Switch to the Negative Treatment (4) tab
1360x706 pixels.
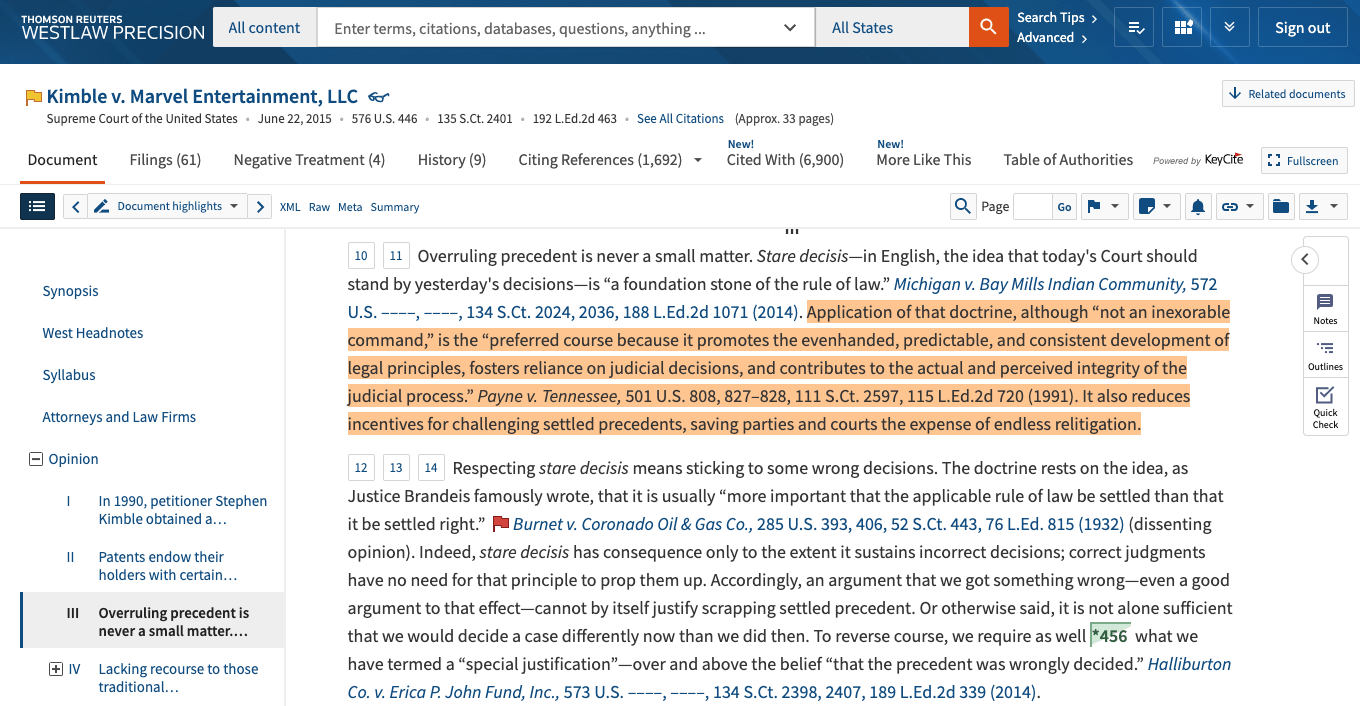[x=309, y=160]
